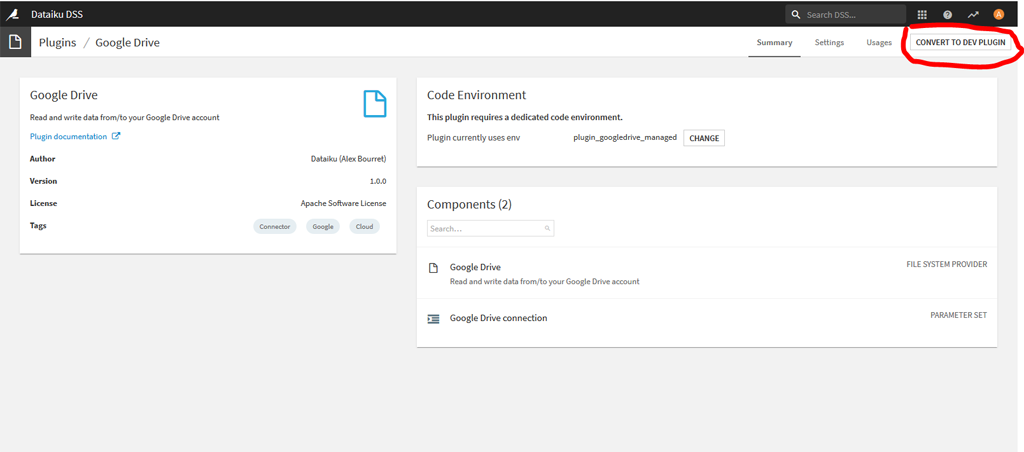Viewport: 1024px width, 452px height.
Task: Select the Connector tag
Action: [x=275, y=227]
